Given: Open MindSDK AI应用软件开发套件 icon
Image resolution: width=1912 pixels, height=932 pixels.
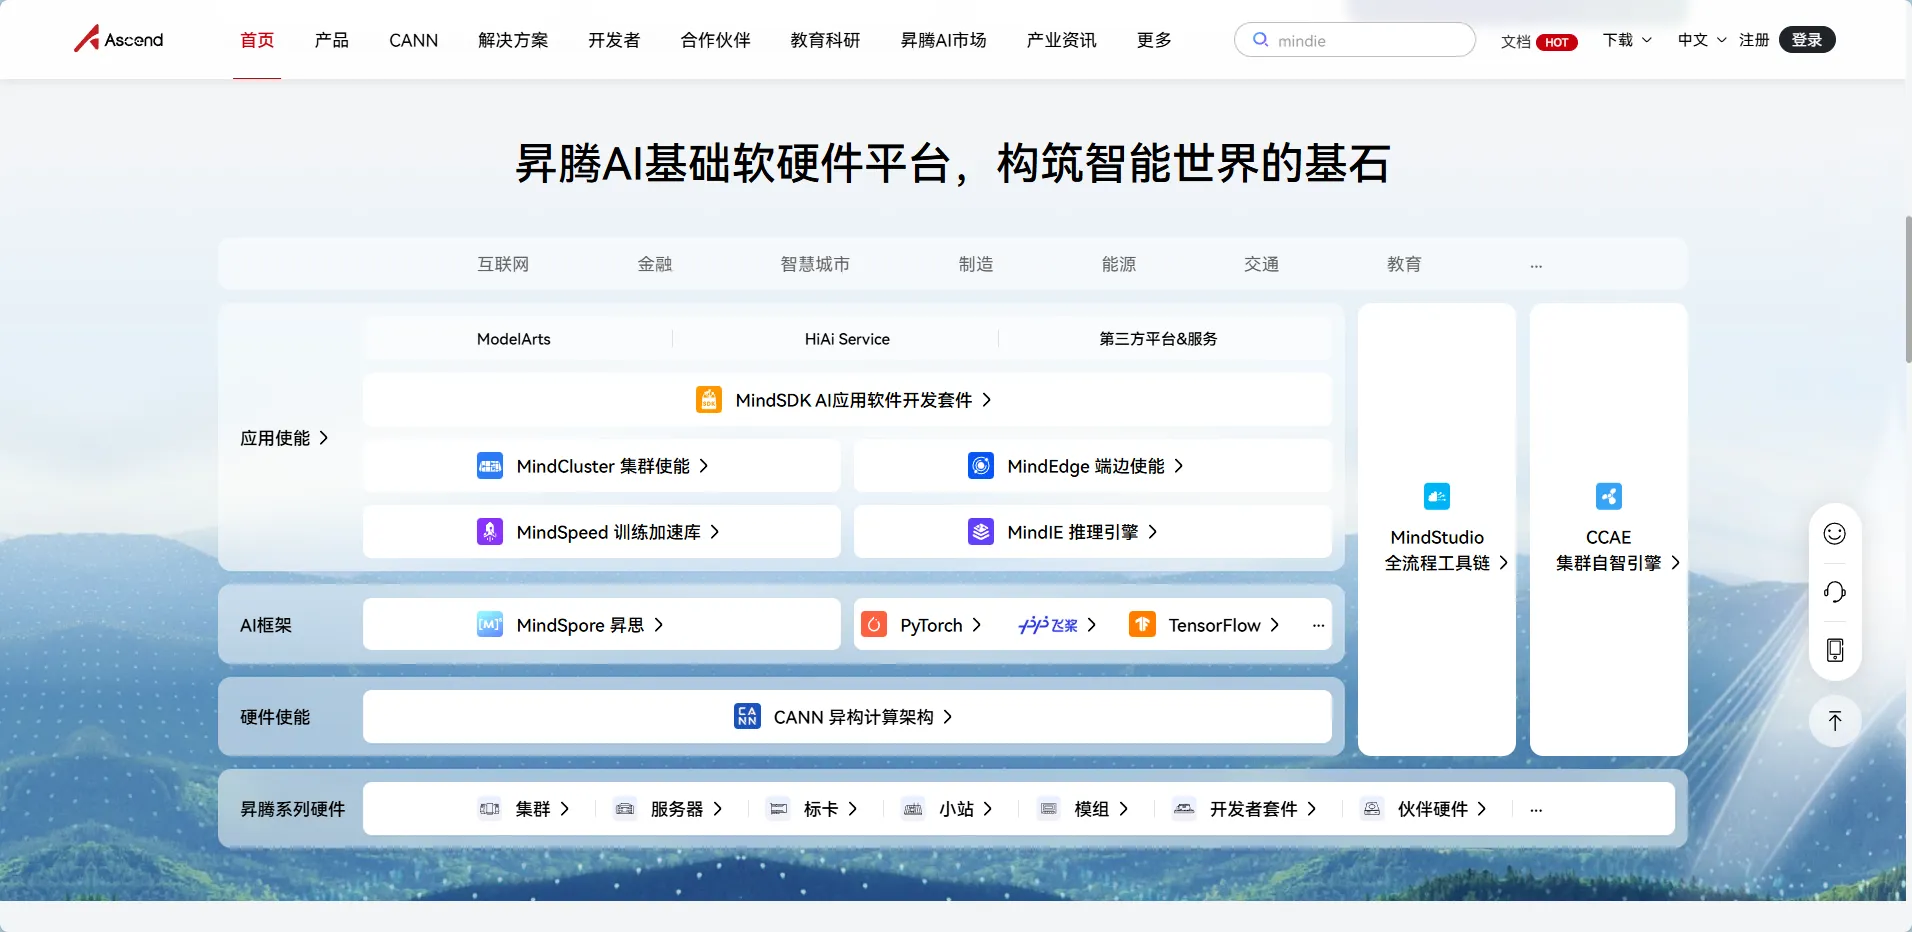Looking at the screenshot, I should (x=708, y=399).
